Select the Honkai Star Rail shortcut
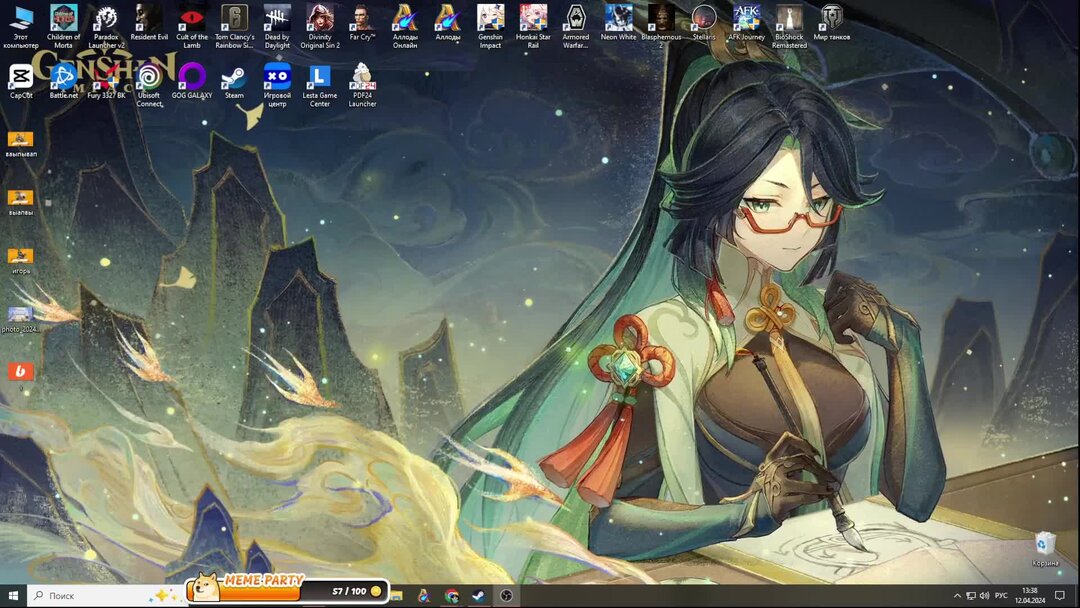1080x608 pixels. click(x=533, y=26)
